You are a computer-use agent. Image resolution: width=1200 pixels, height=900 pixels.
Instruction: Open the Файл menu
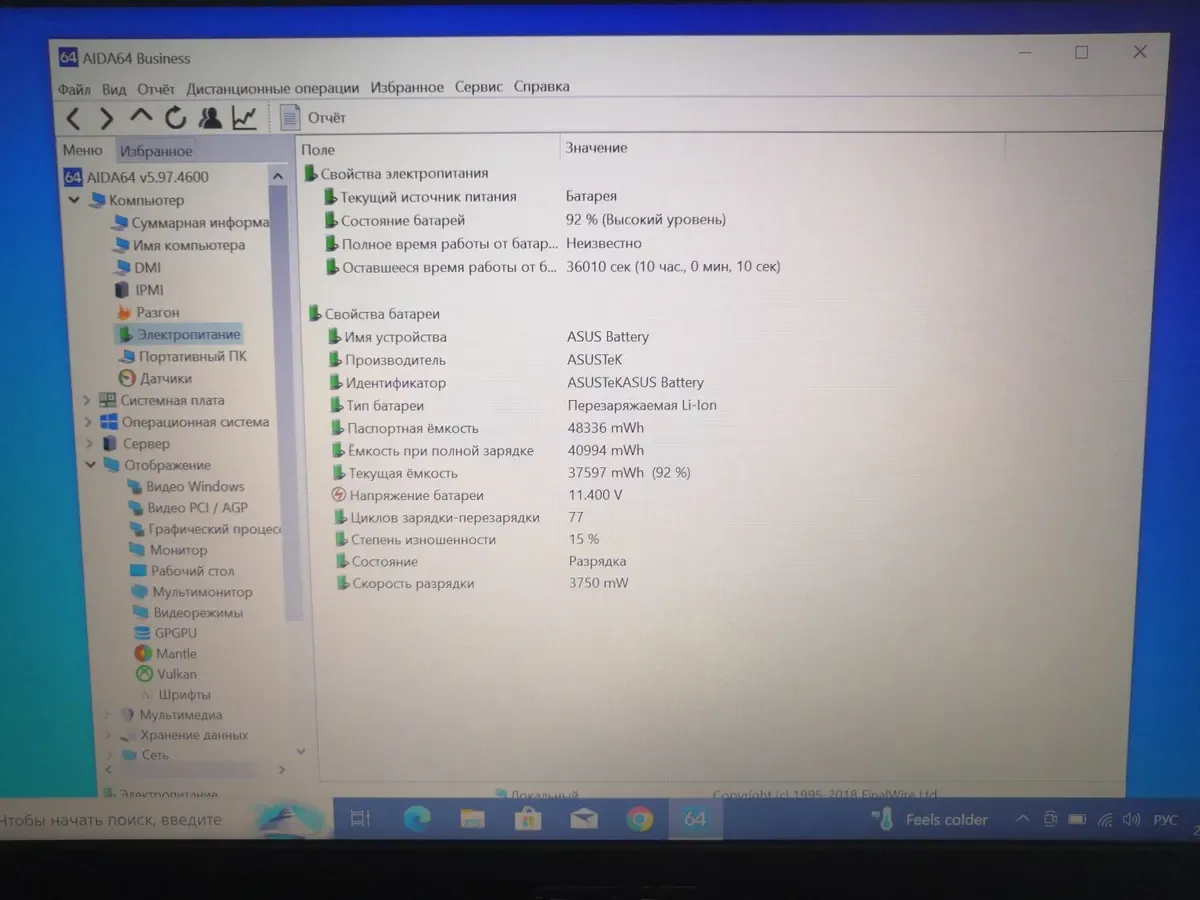pos(74,88)
